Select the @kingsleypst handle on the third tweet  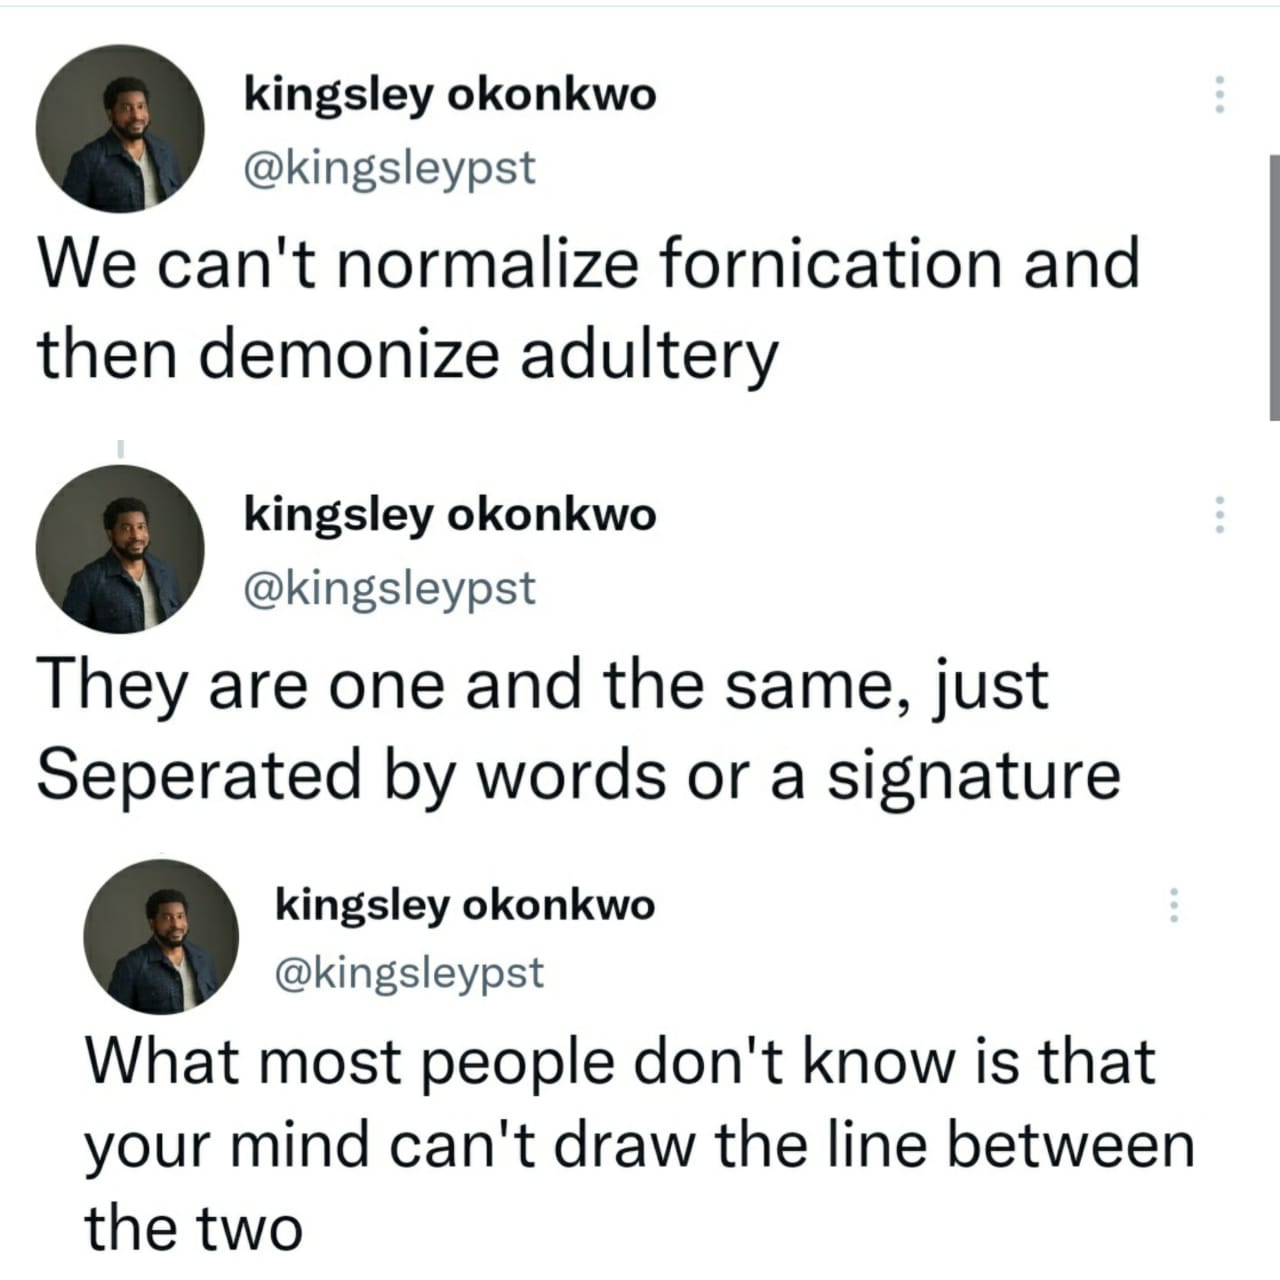point(409,971)
